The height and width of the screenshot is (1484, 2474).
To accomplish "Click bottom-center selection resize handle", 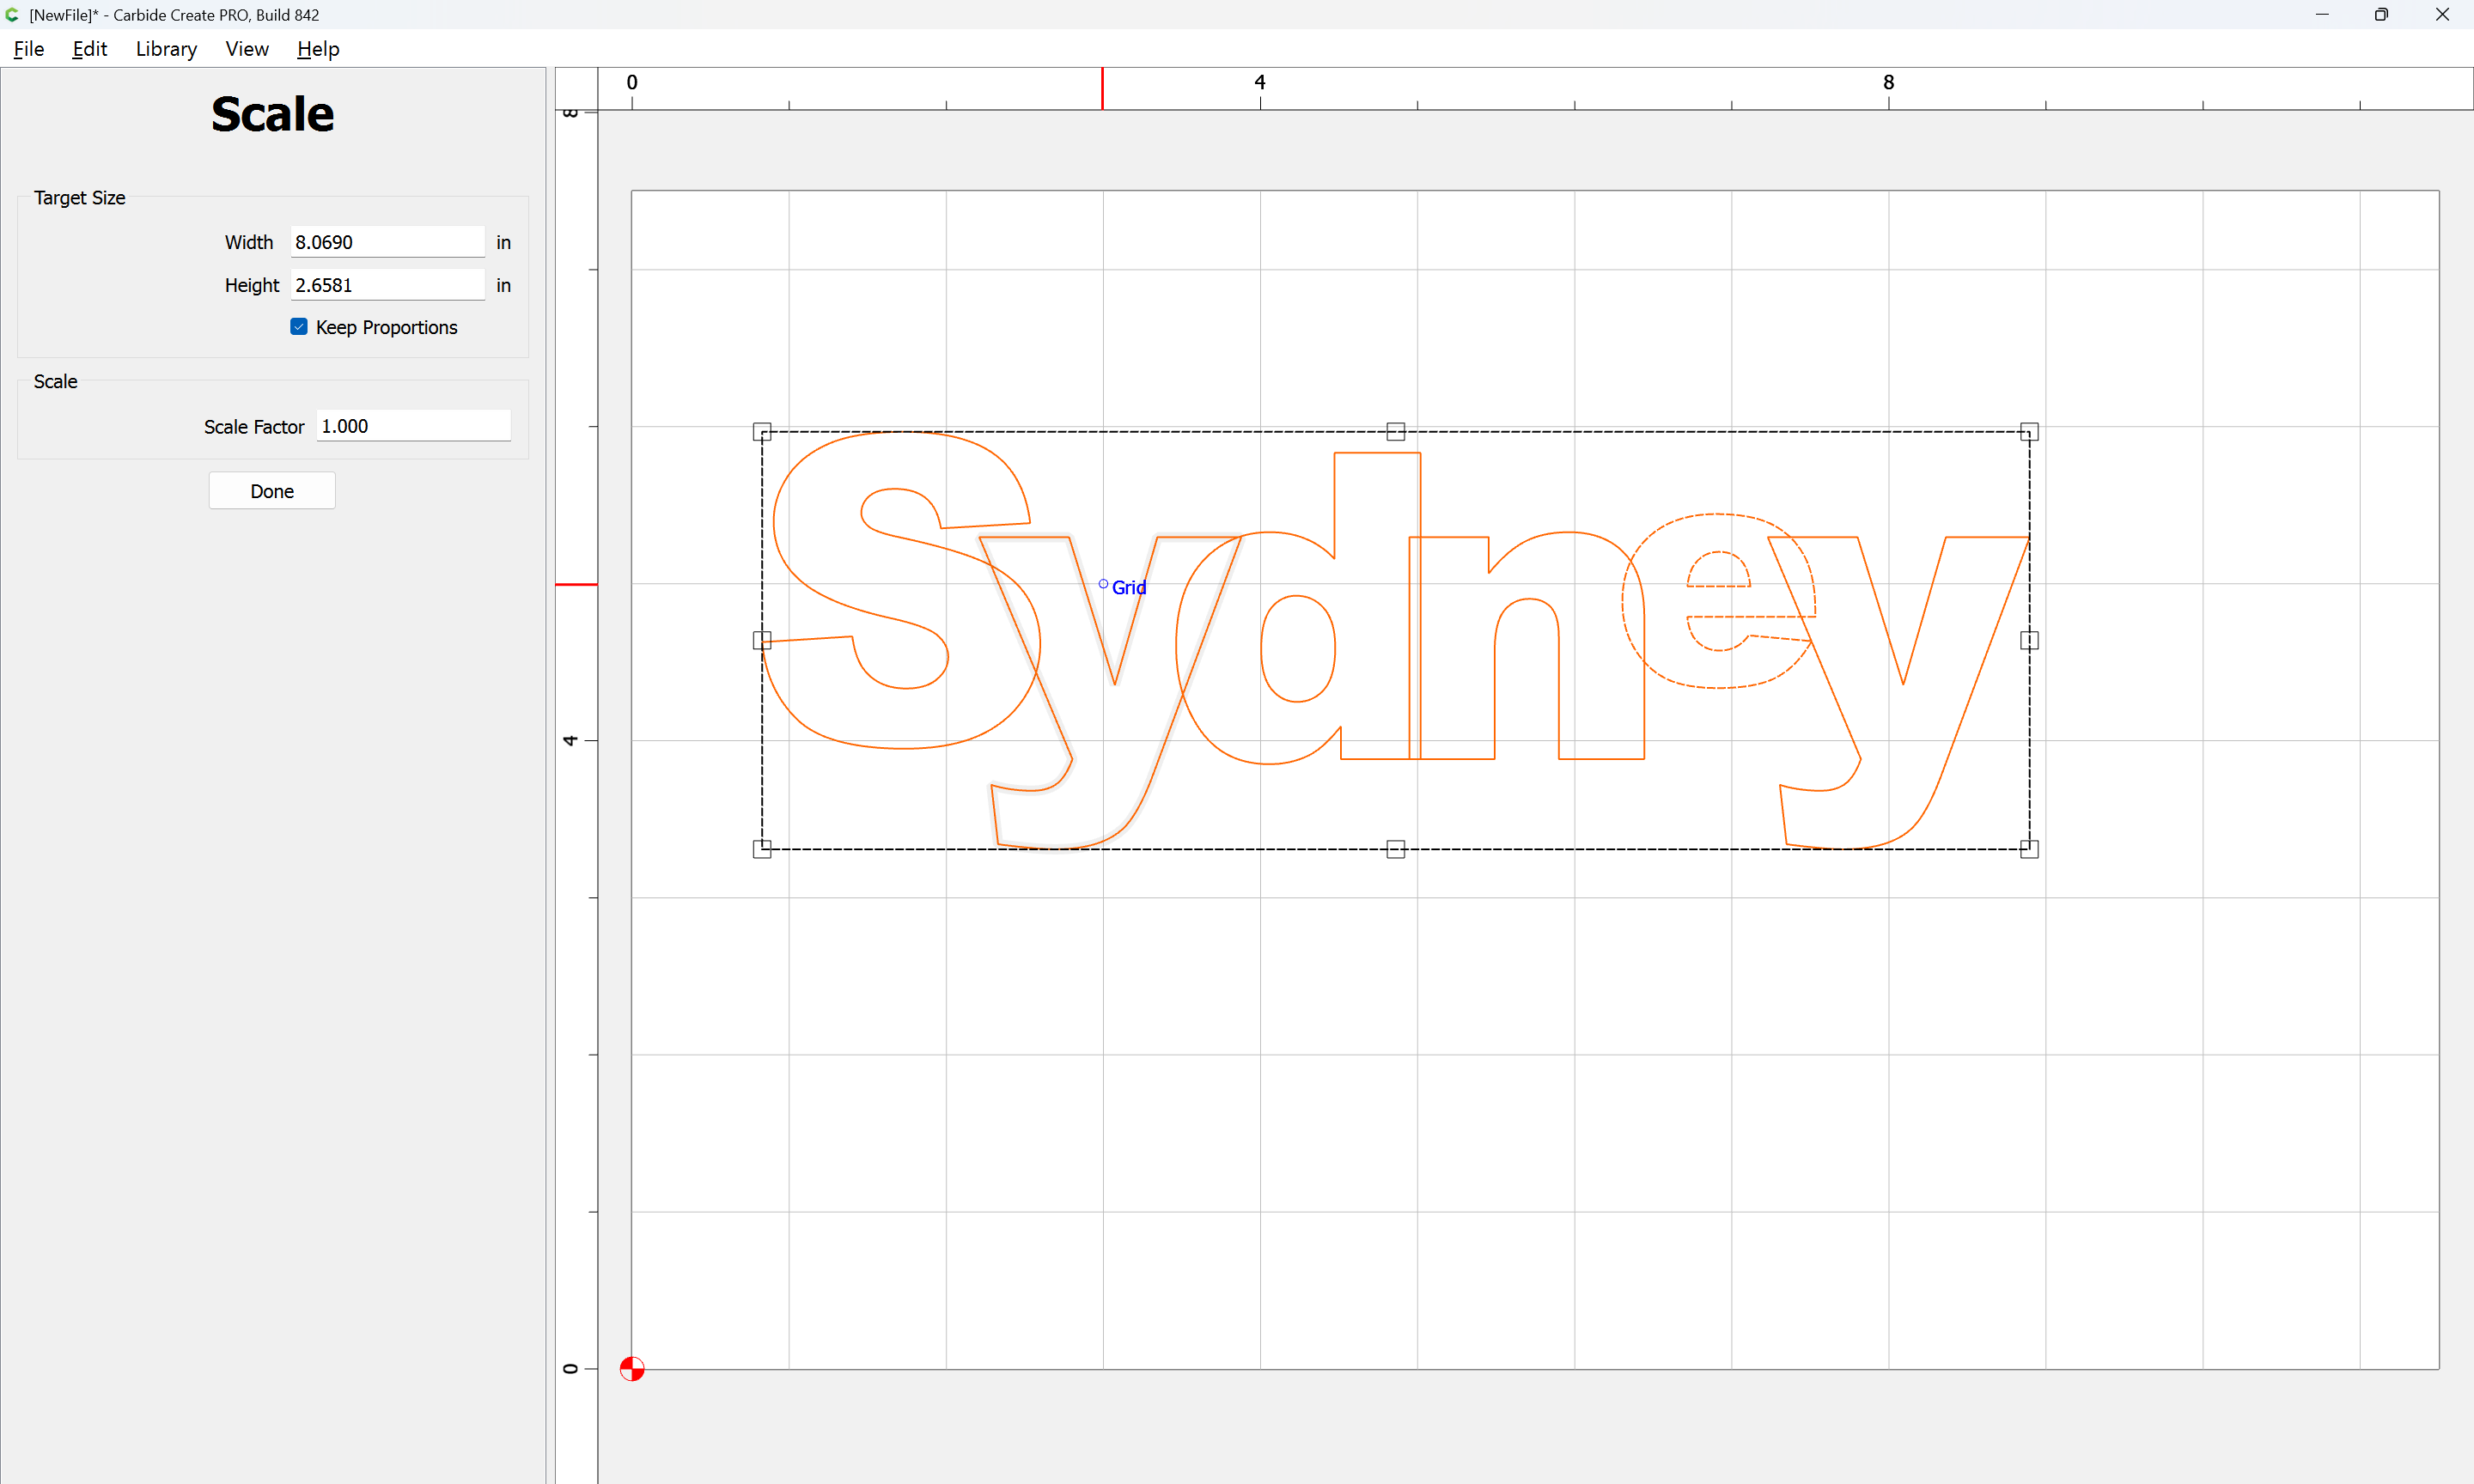I will [1395, 849].
